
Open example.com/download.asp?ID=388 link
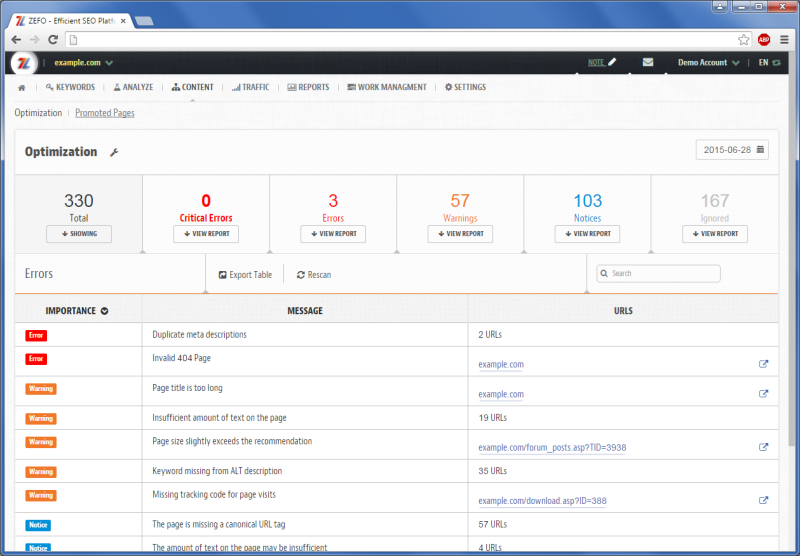pos(542,500)
